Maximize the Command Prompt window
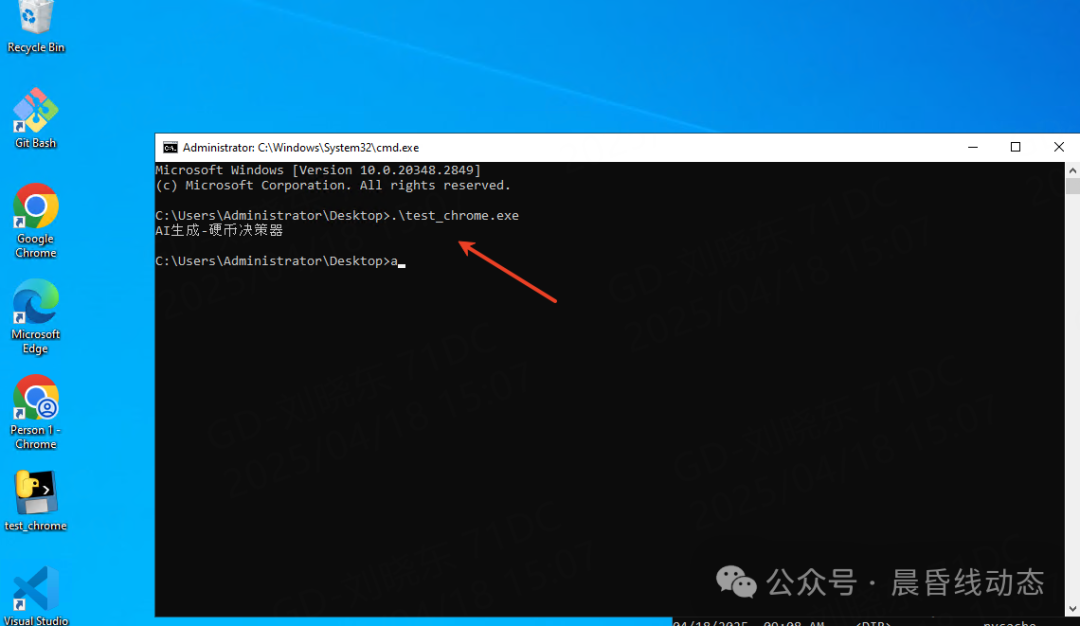This screenshot has height=626, width=1080. pyautogui.click(x=1015, y=147)
